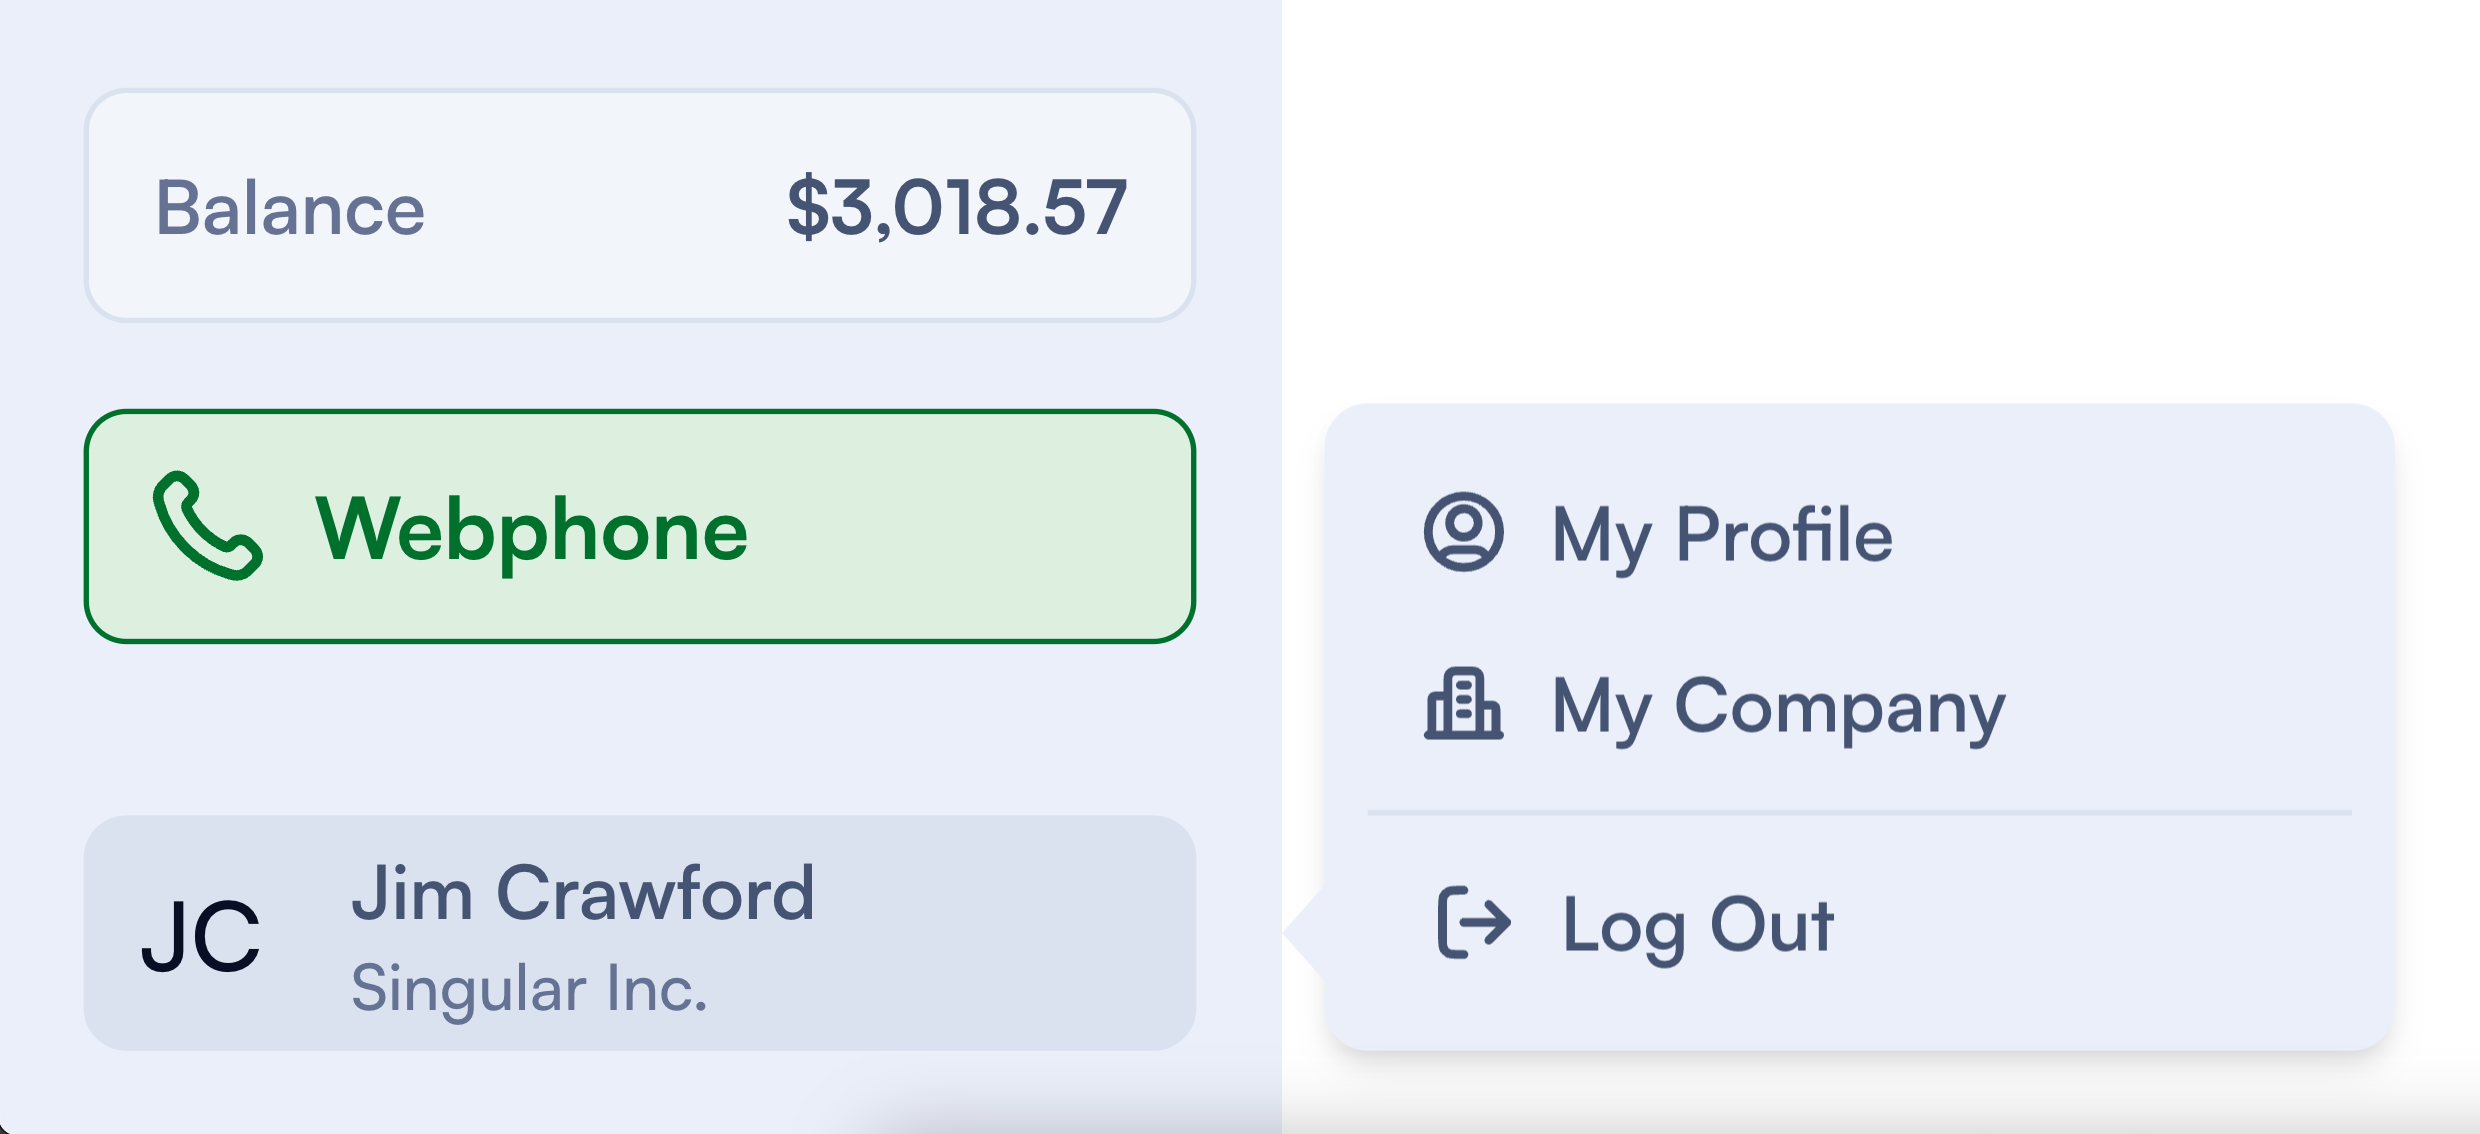Select the Webphone label text
The width and height of the screenshot is (2480, 1134).
(531, 530)
